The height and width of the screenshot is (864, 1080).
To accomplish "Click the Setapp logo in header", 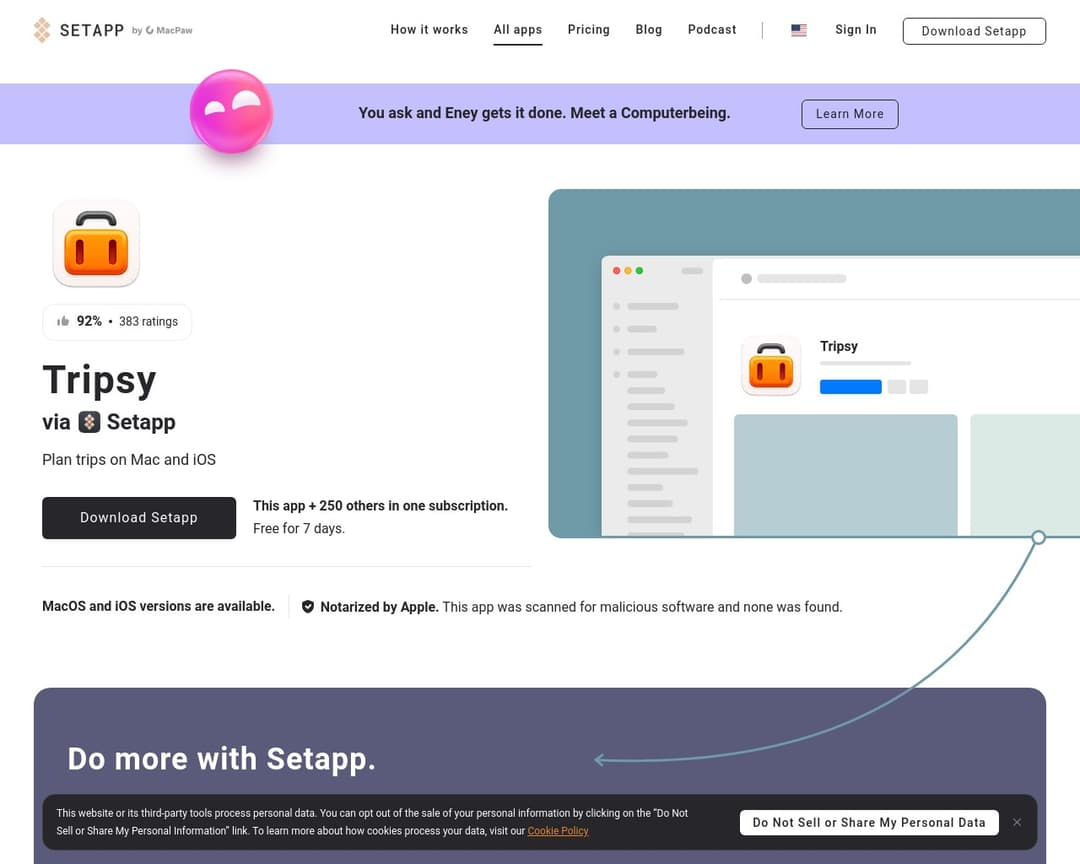I will (x=78, y=30).
